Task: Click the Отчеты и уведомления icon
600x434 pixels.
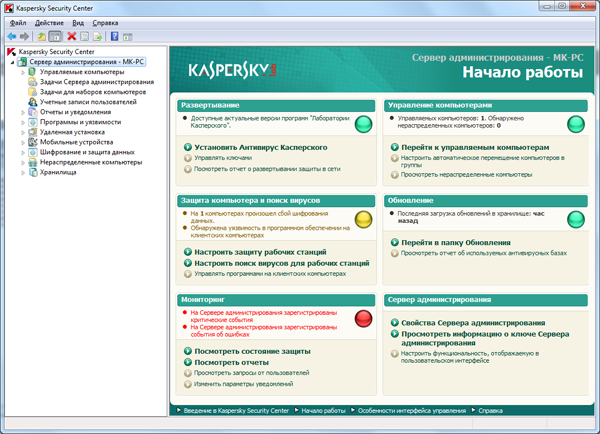Action: coord(33,112)
